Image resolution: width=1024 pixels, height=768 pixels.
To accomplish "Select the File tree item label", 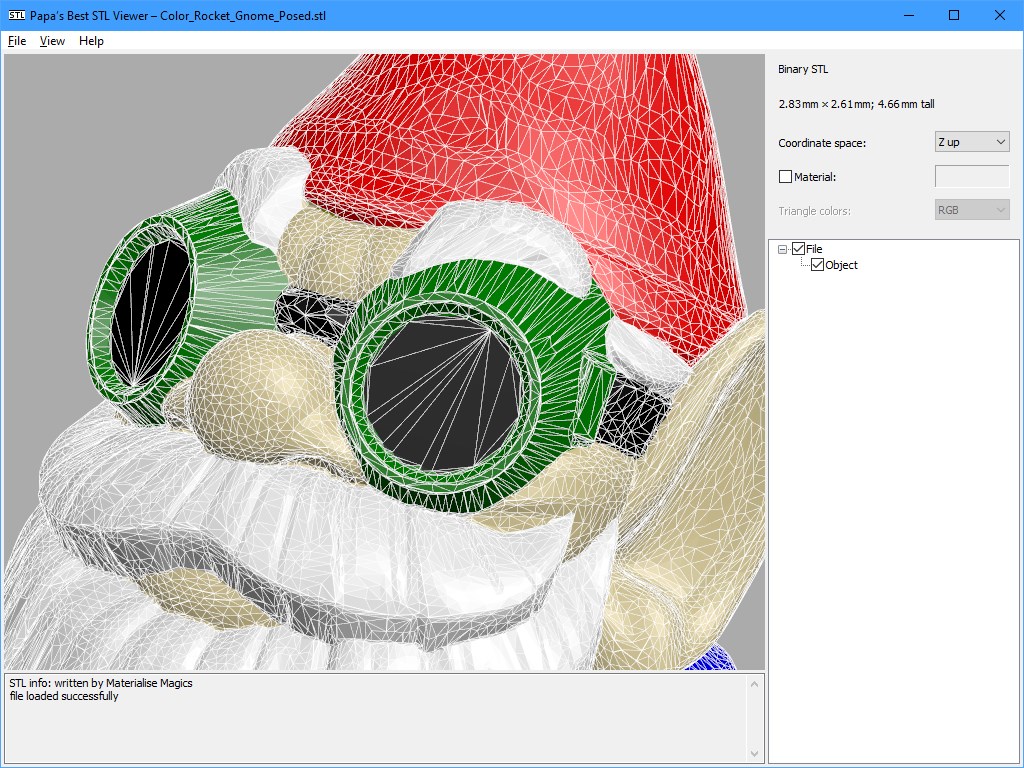I will (x=814, y=249).
